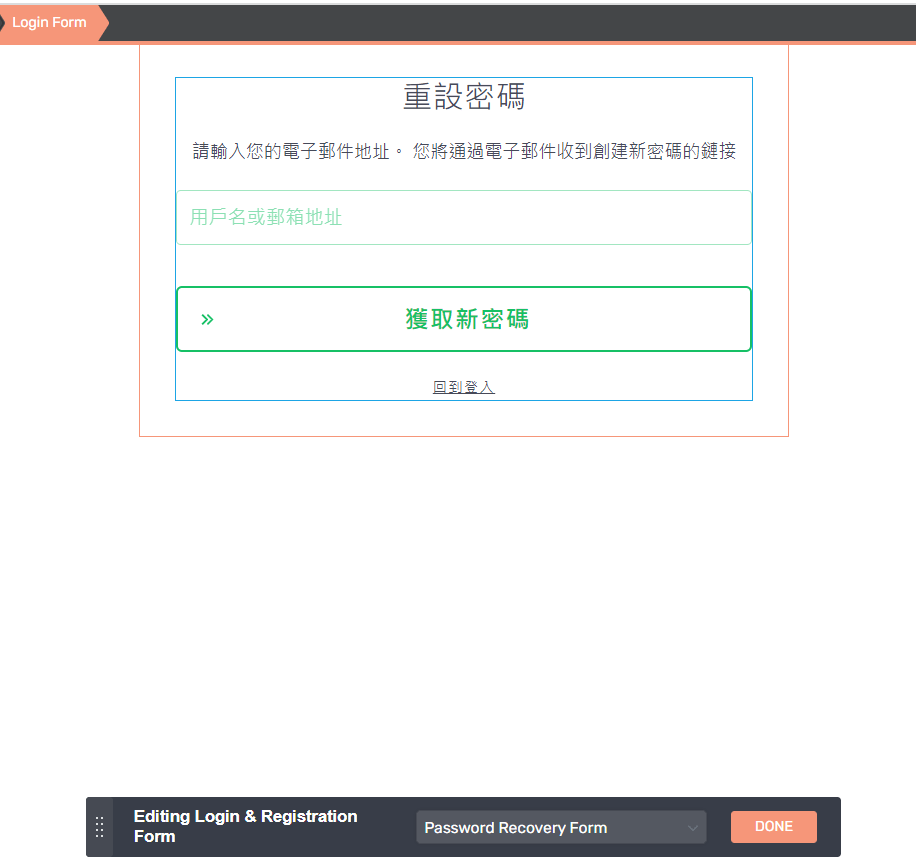
Task: Open the Password Recovery Form dropdown
Action: coord(561,827)
